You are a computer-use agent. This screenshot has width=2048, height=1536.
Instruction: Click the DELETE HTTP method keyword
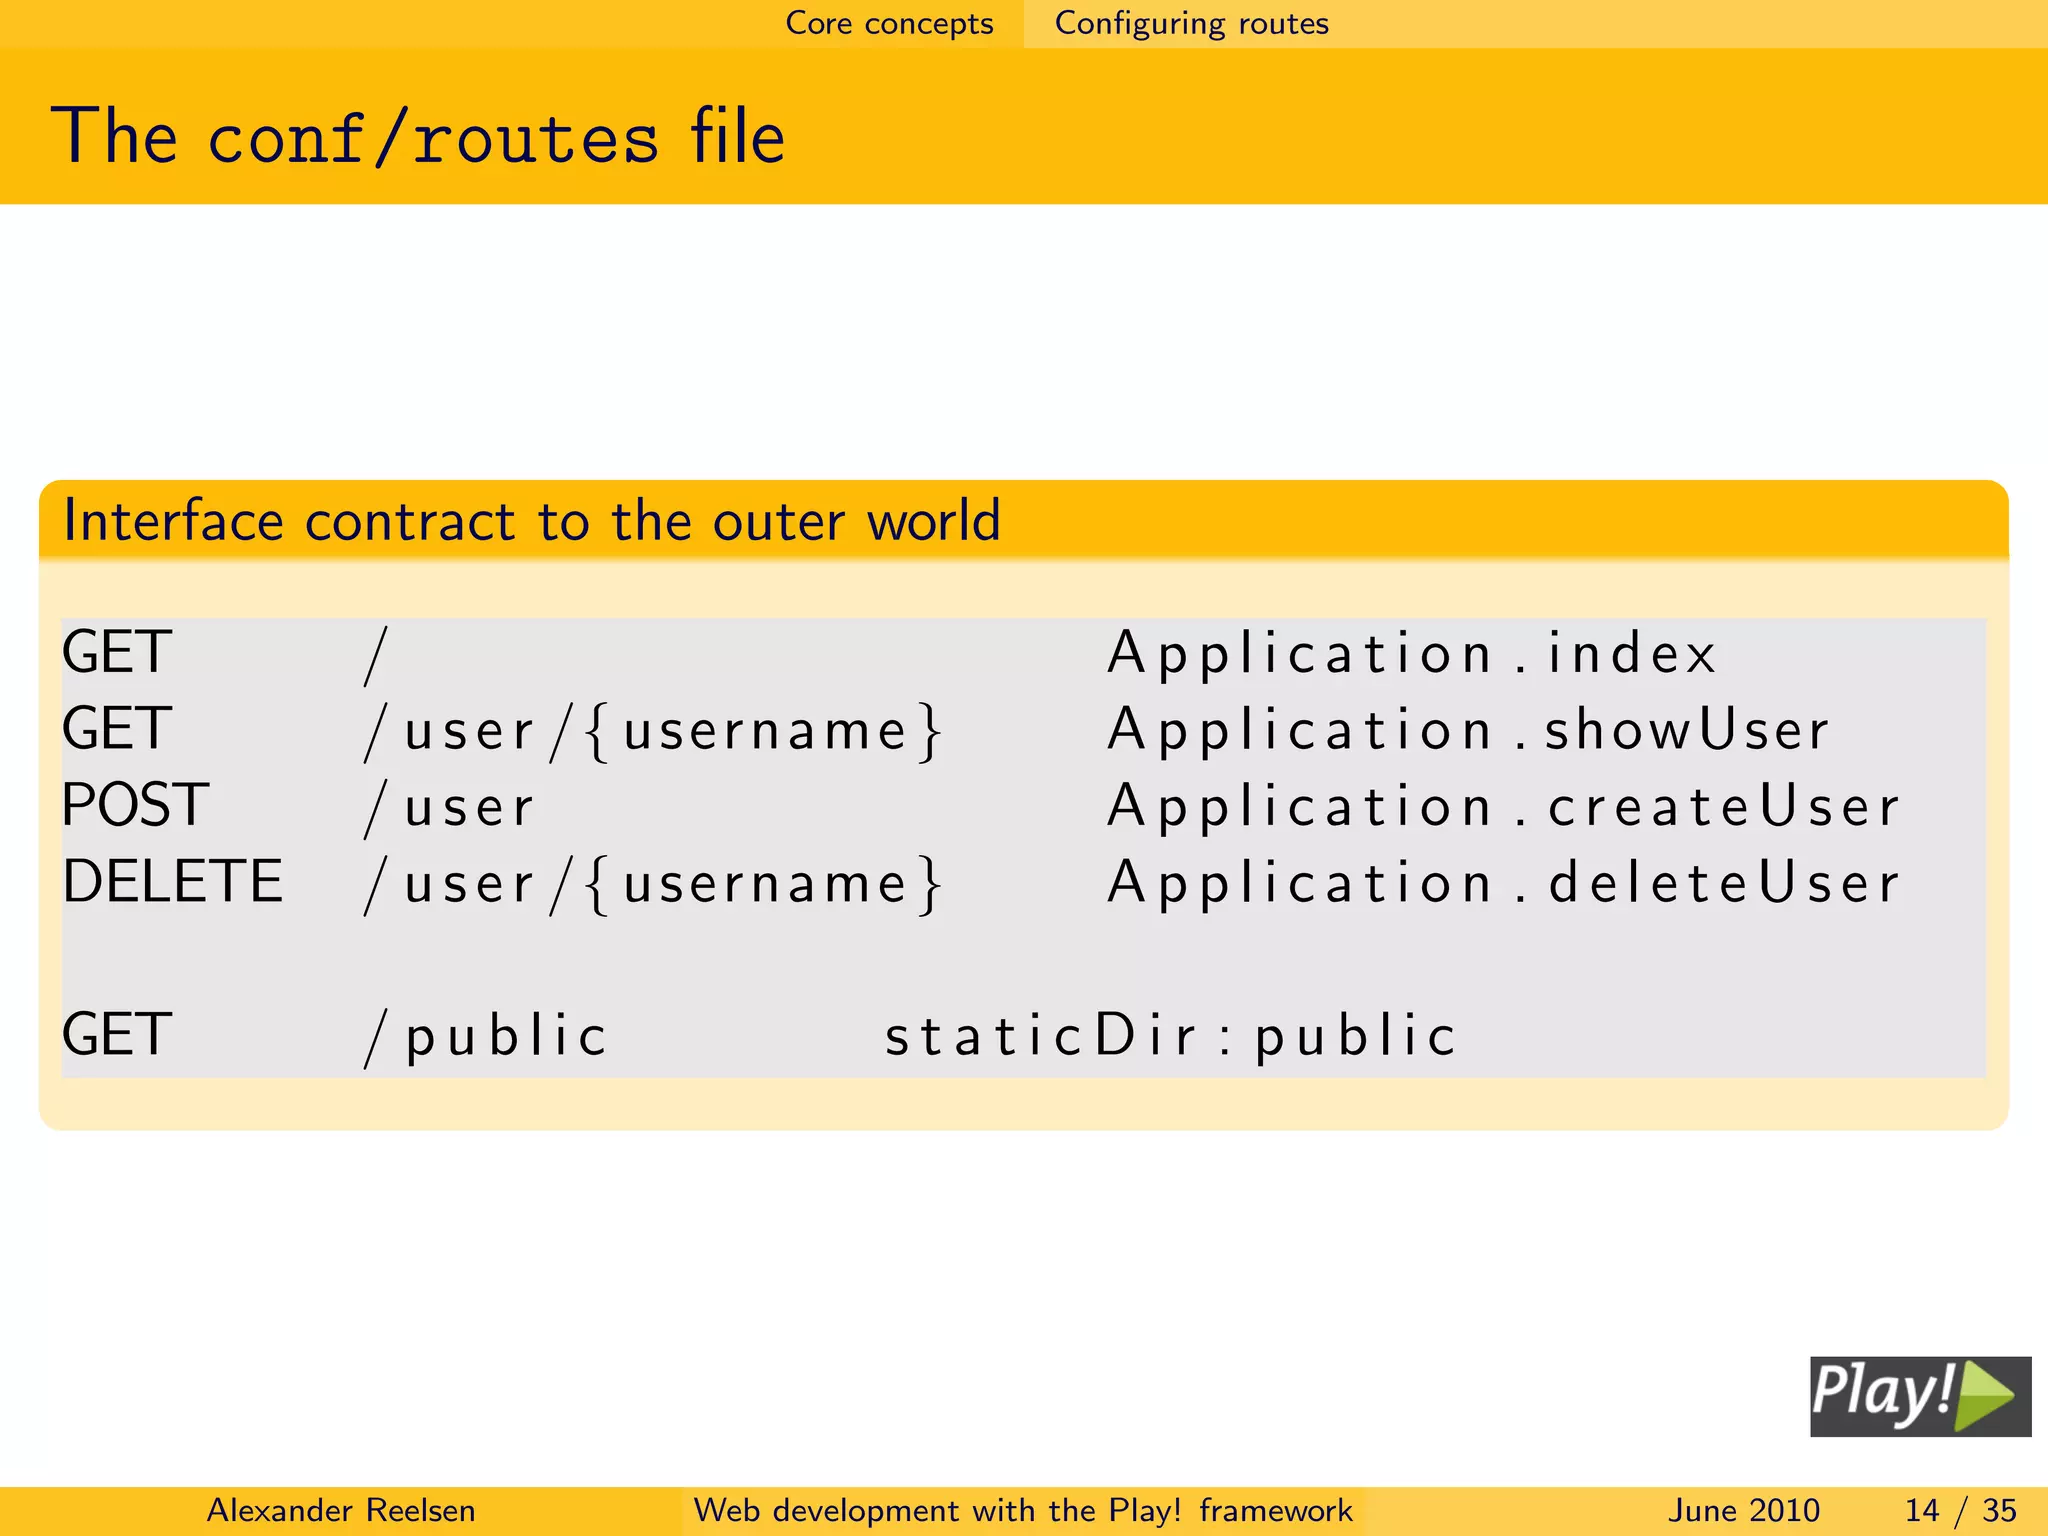click(173, 882)
